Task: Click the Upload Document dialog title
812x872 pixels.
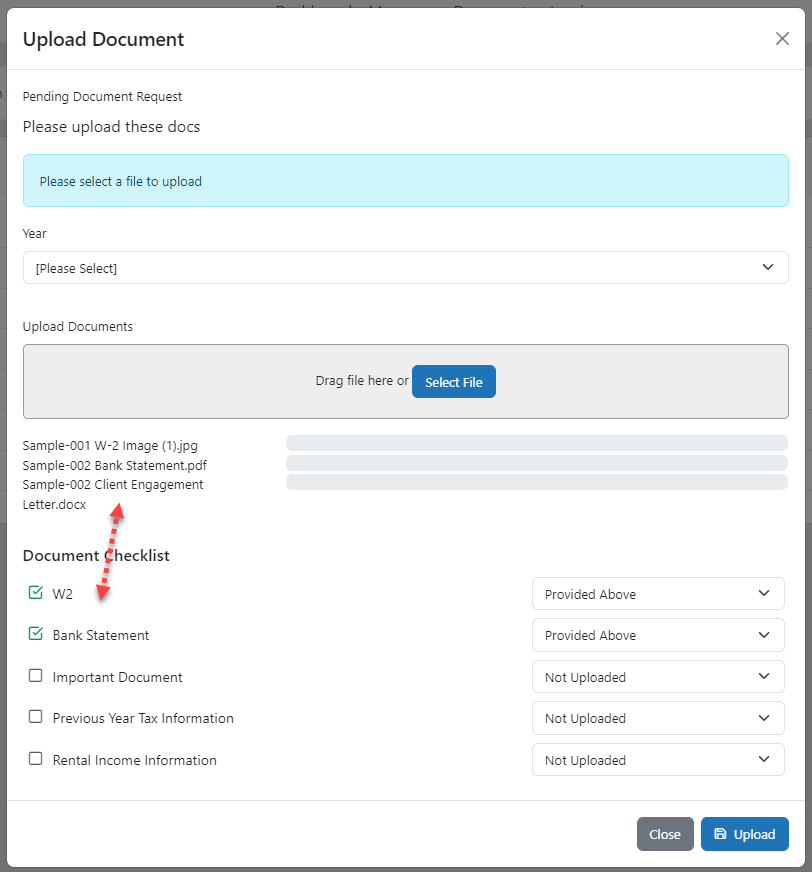Action: coord(103,39)
